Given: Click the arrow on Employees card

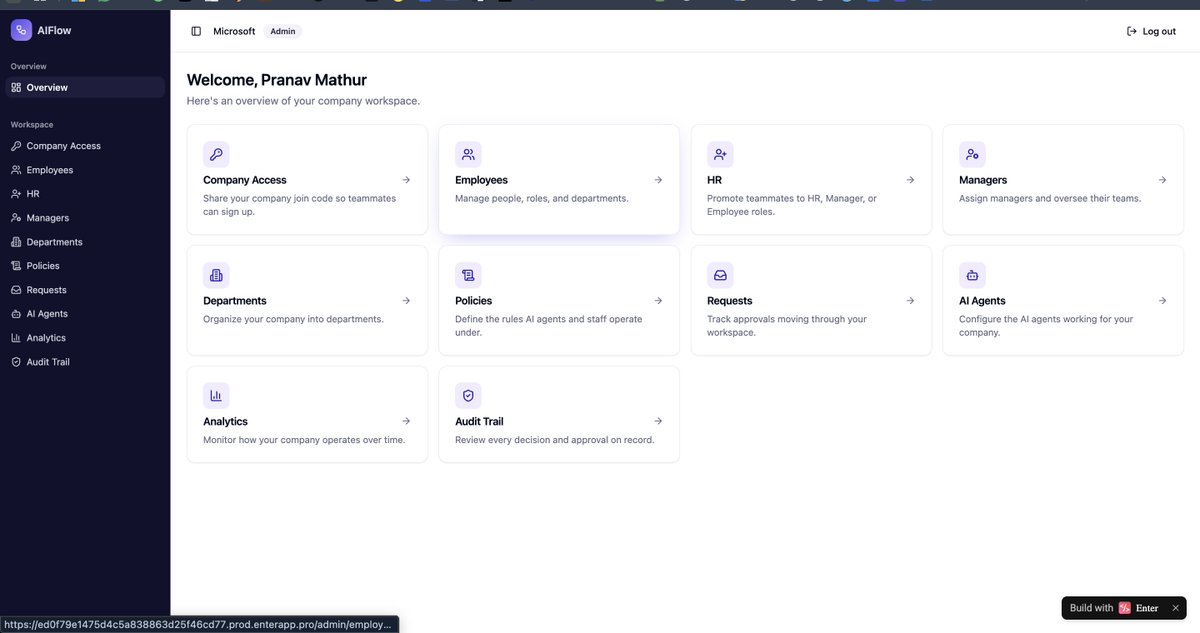Looking at the screenshot, I should 658,180.
